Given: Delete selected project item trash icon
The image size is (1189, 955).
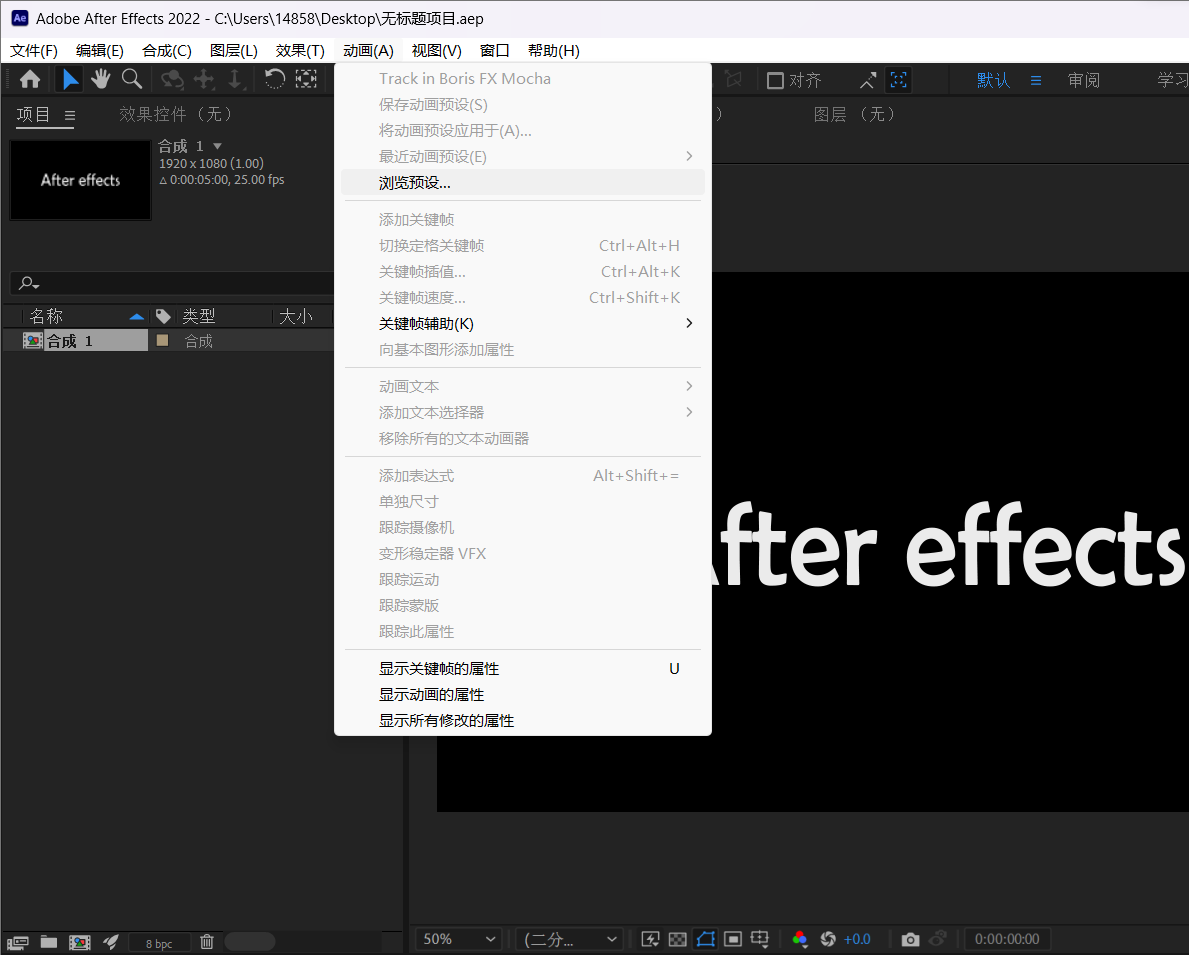Looking at the screenshot, I should (x=206, y=942).
